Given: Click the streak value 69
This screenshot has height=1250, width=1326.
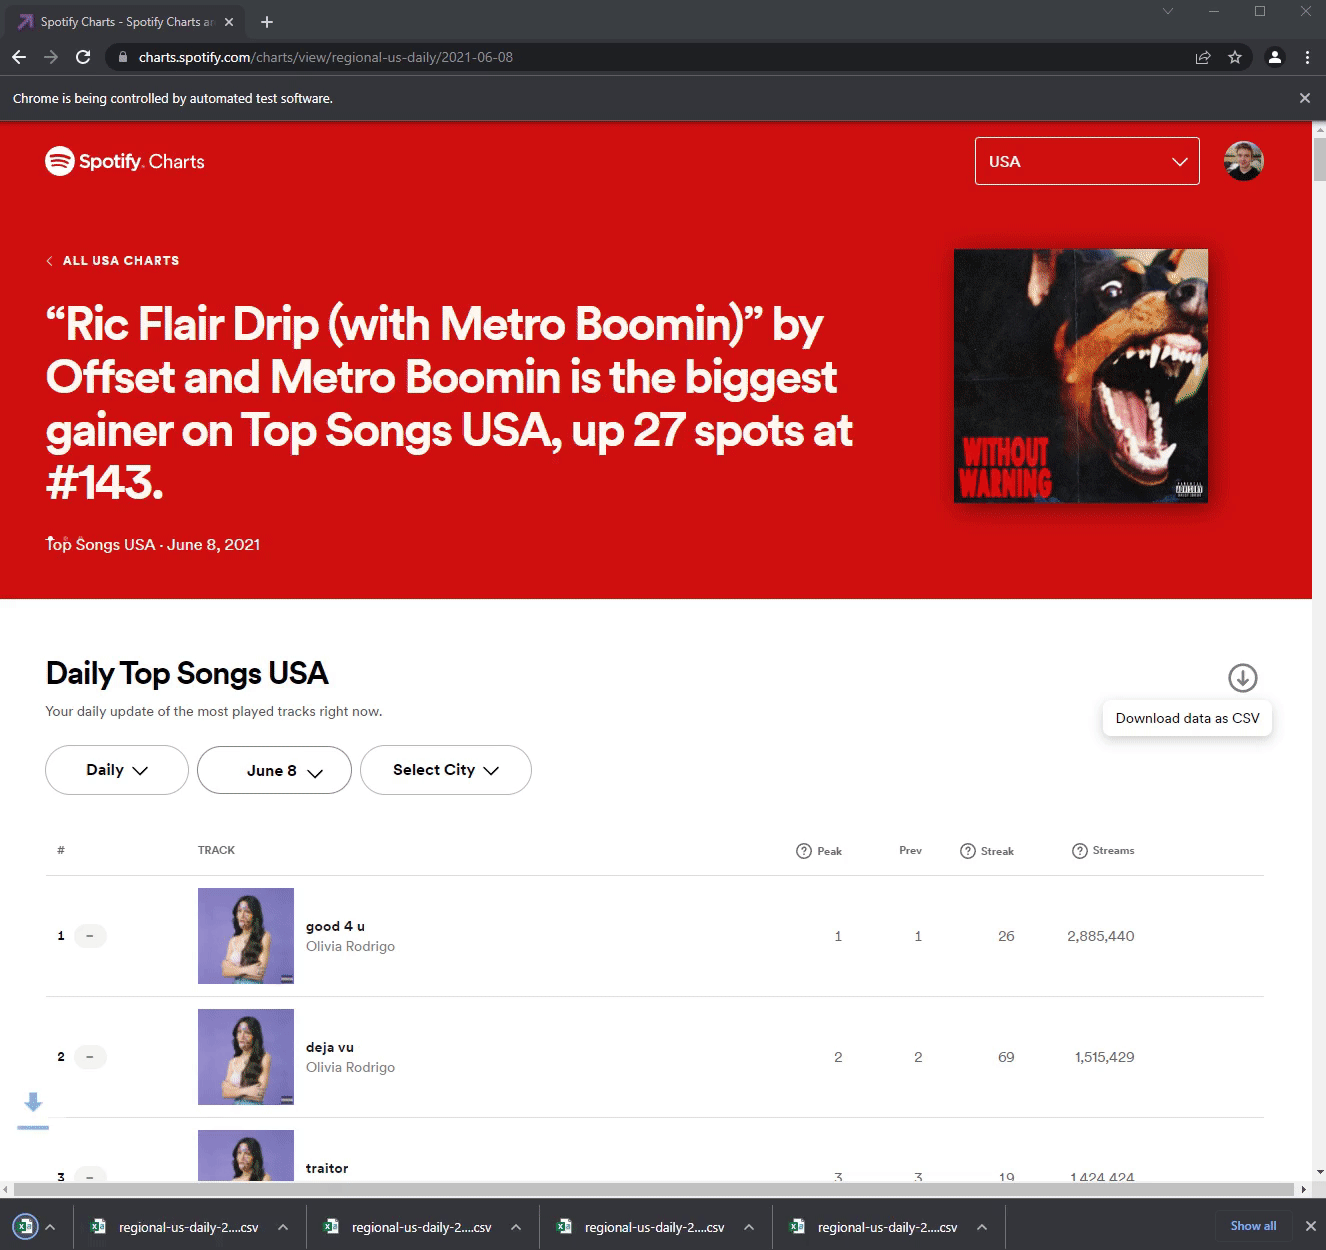Looking at the screenshot, I should [x=1006, y=1057].
